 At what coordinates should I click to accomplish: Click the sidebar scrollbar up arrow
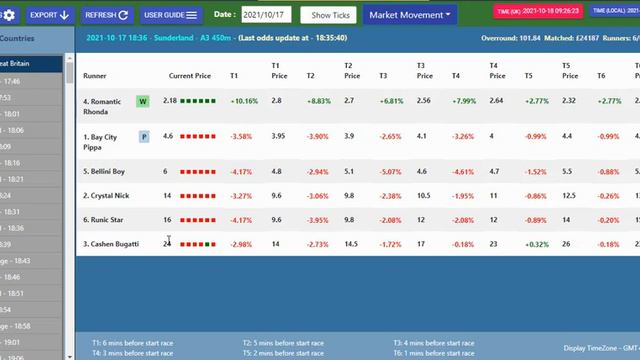click(69, 58)
